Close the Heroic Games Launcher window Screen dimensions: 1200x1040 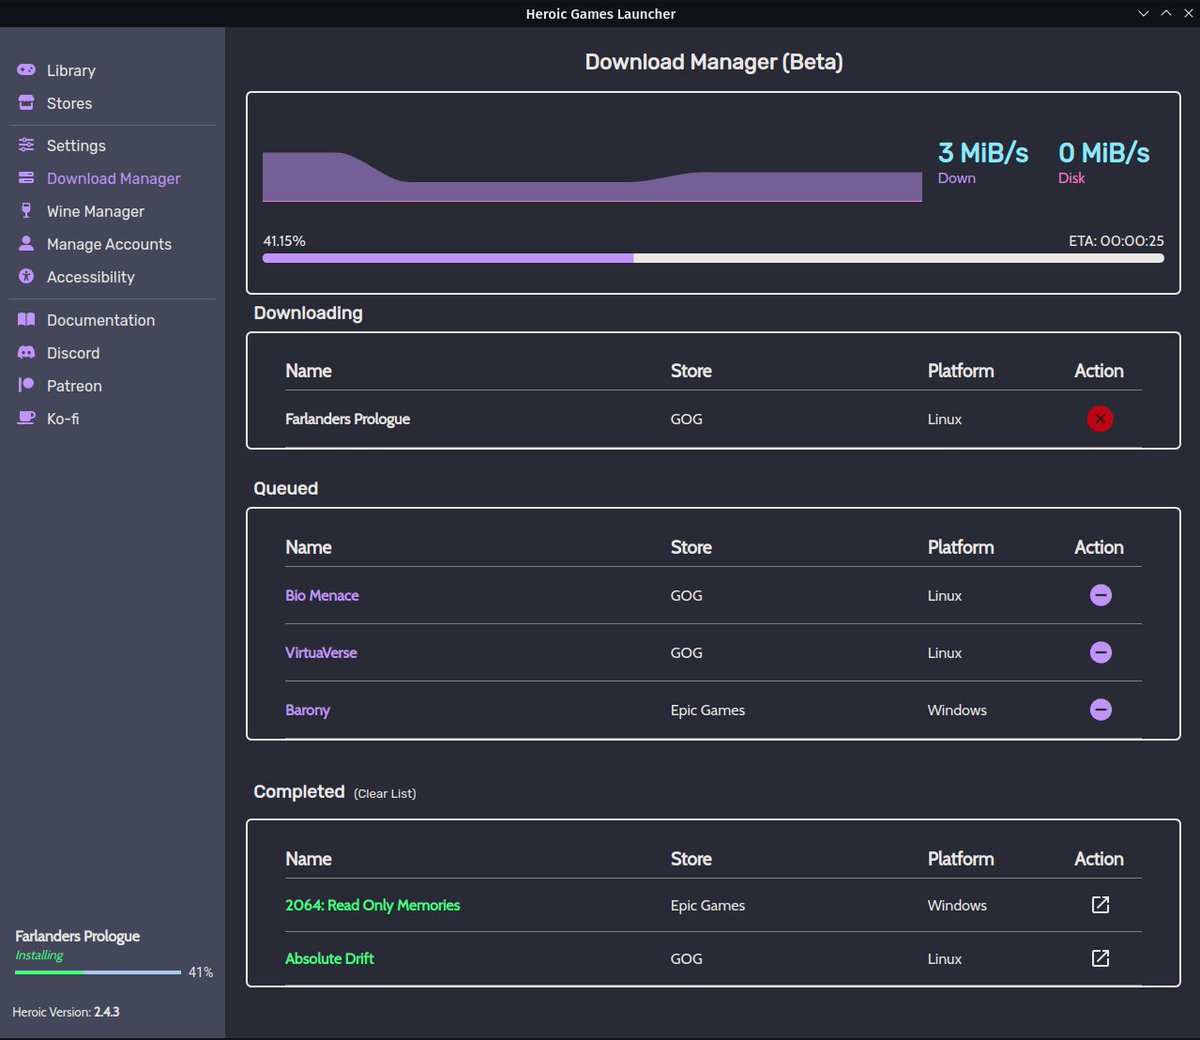[x=1187, y=14]
